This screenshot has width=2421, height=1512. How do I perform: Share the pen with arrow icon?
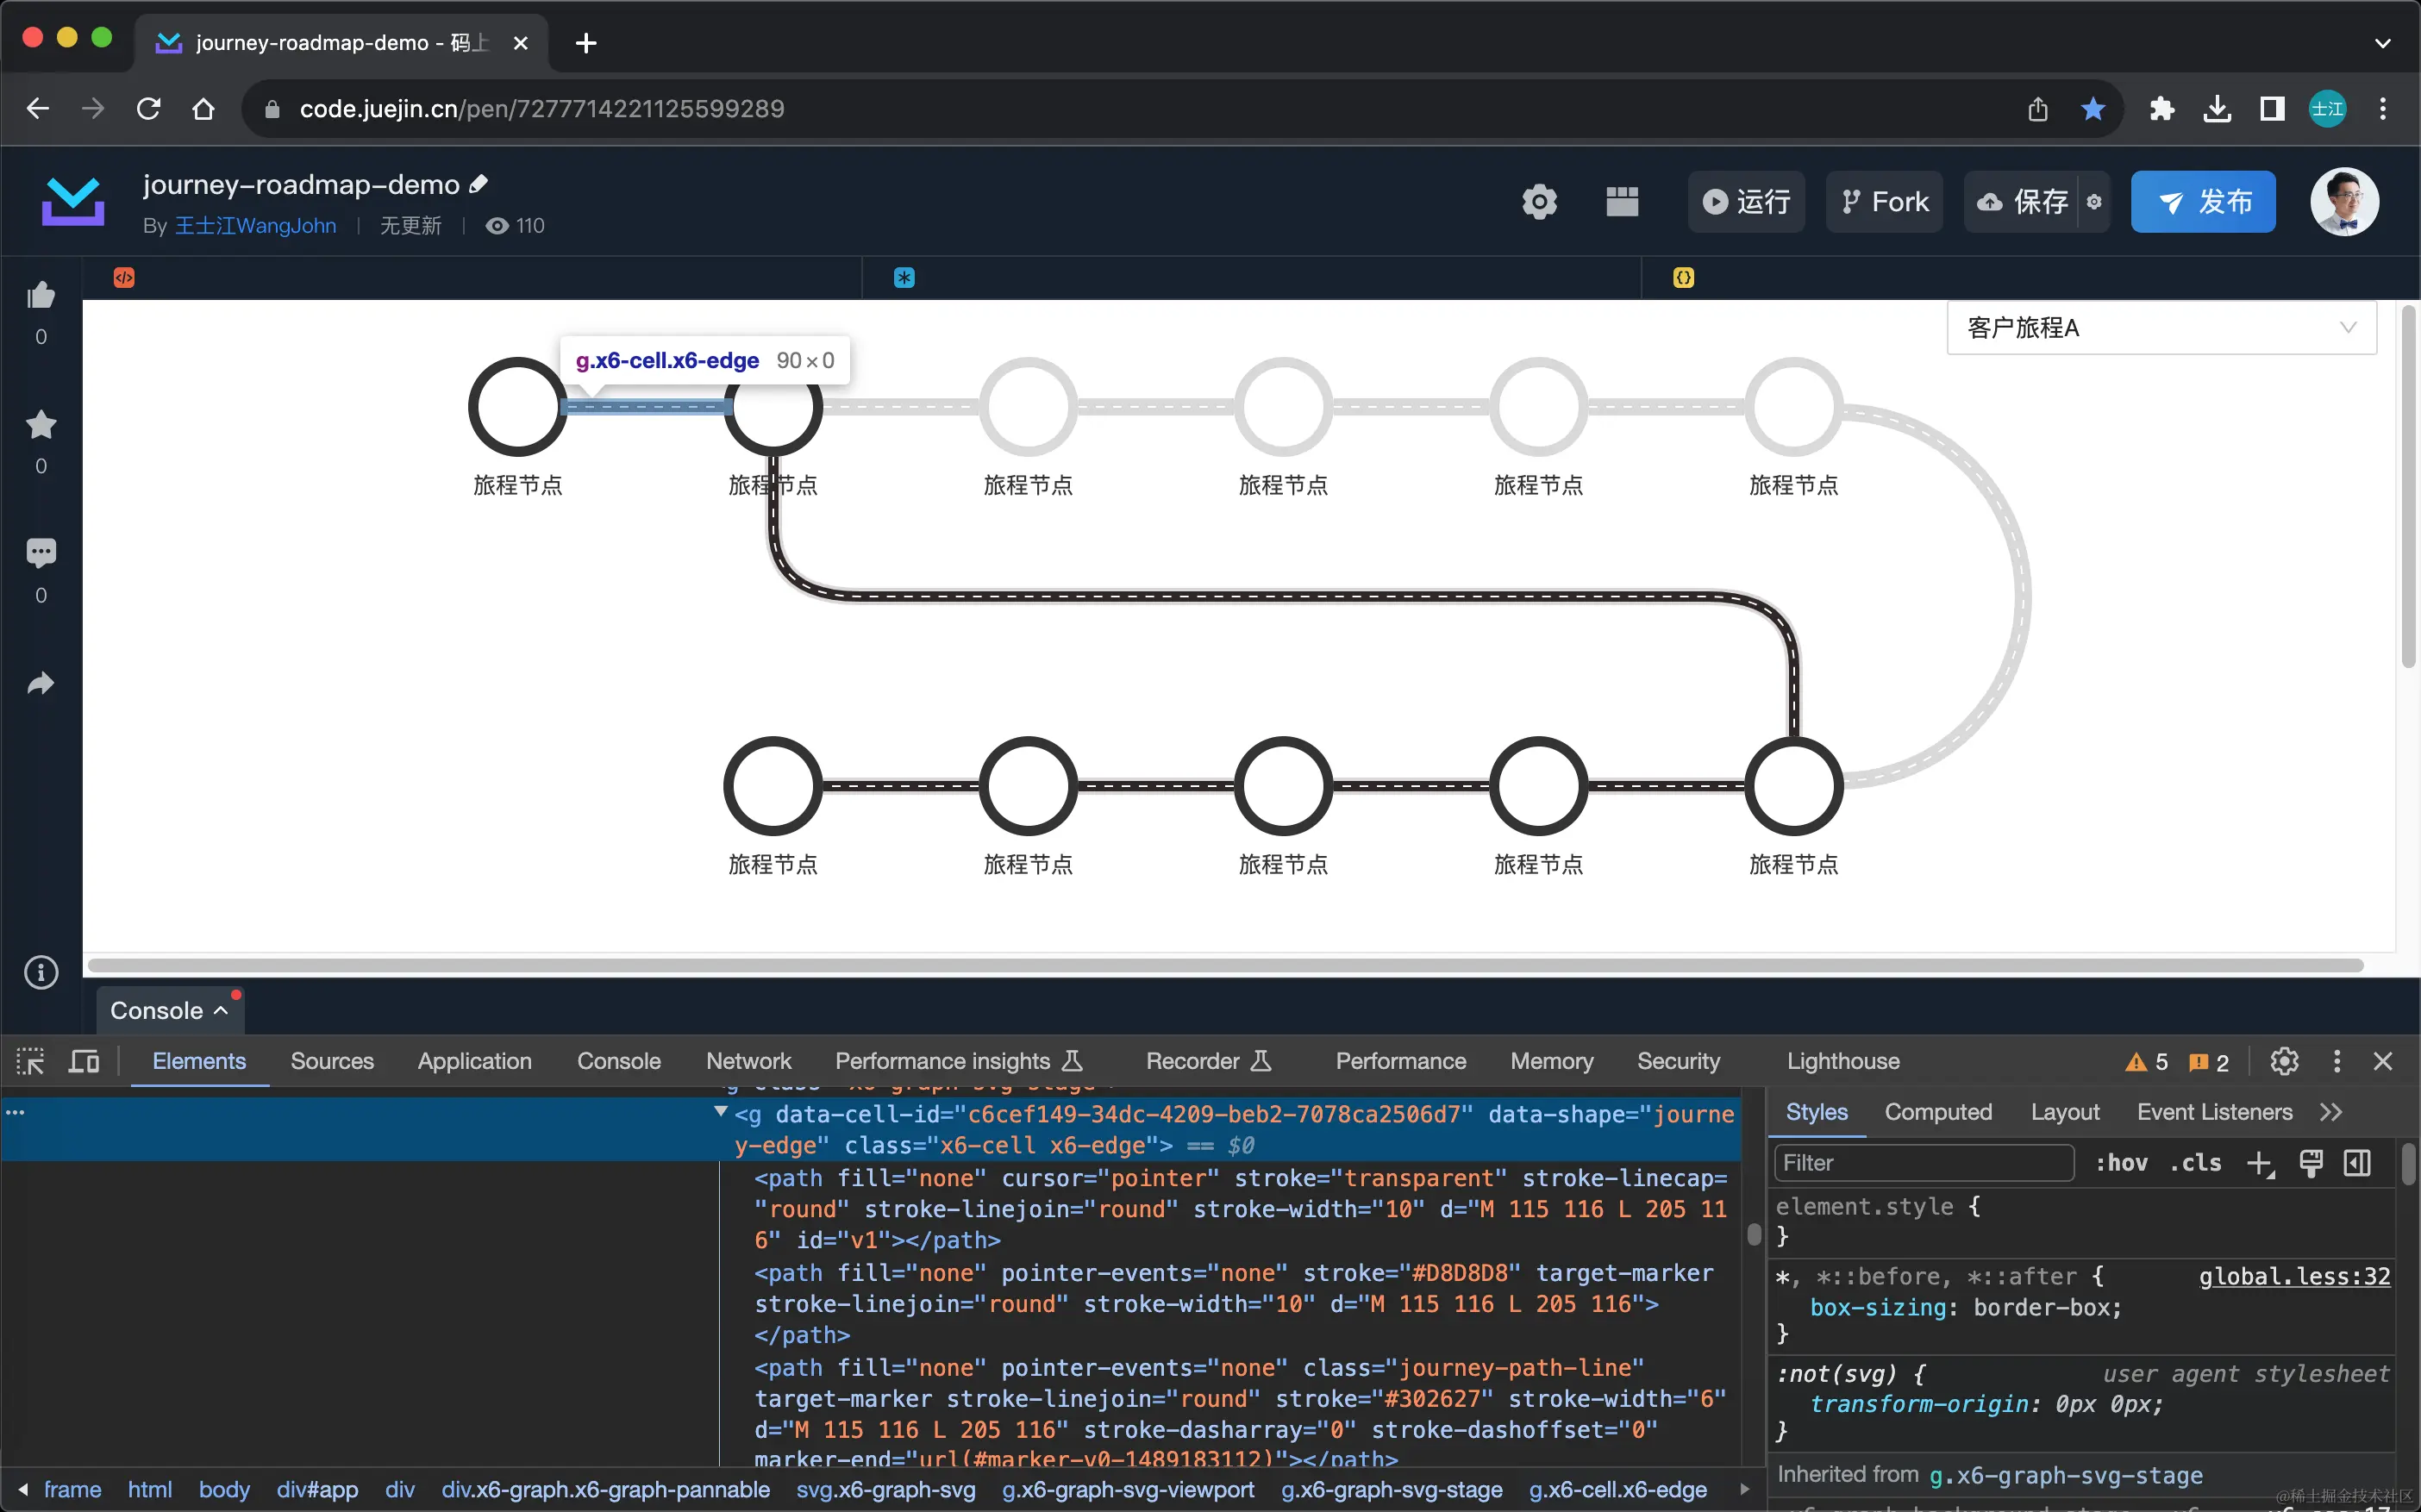point(41,684)
